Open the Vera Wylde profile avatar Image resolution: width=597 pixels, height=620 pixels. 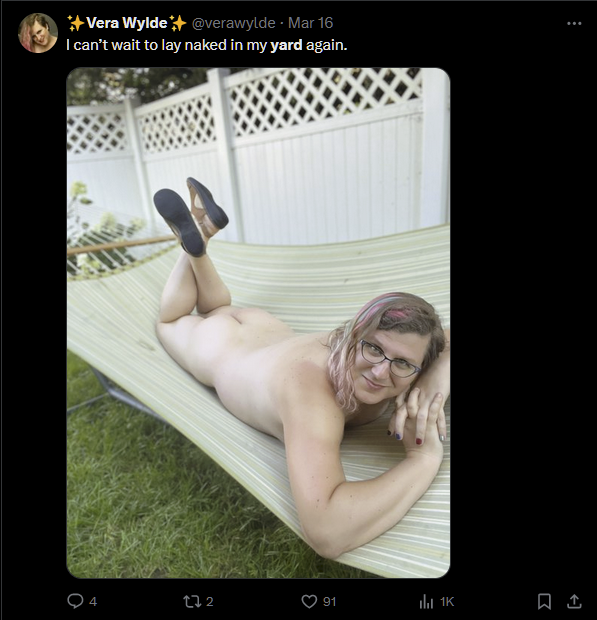(x=38, y=33)
